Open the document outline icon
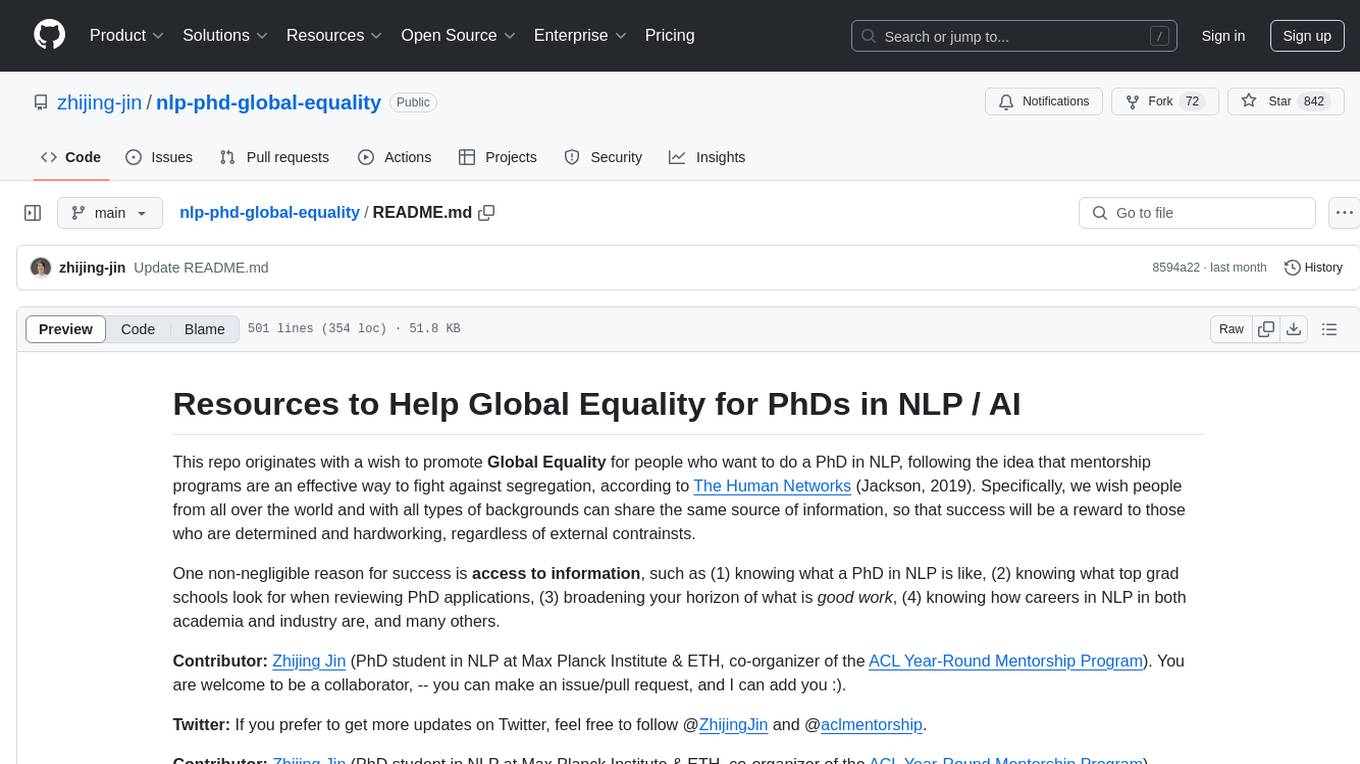This screenshot has height=764, width=1360. (1329, 329)
